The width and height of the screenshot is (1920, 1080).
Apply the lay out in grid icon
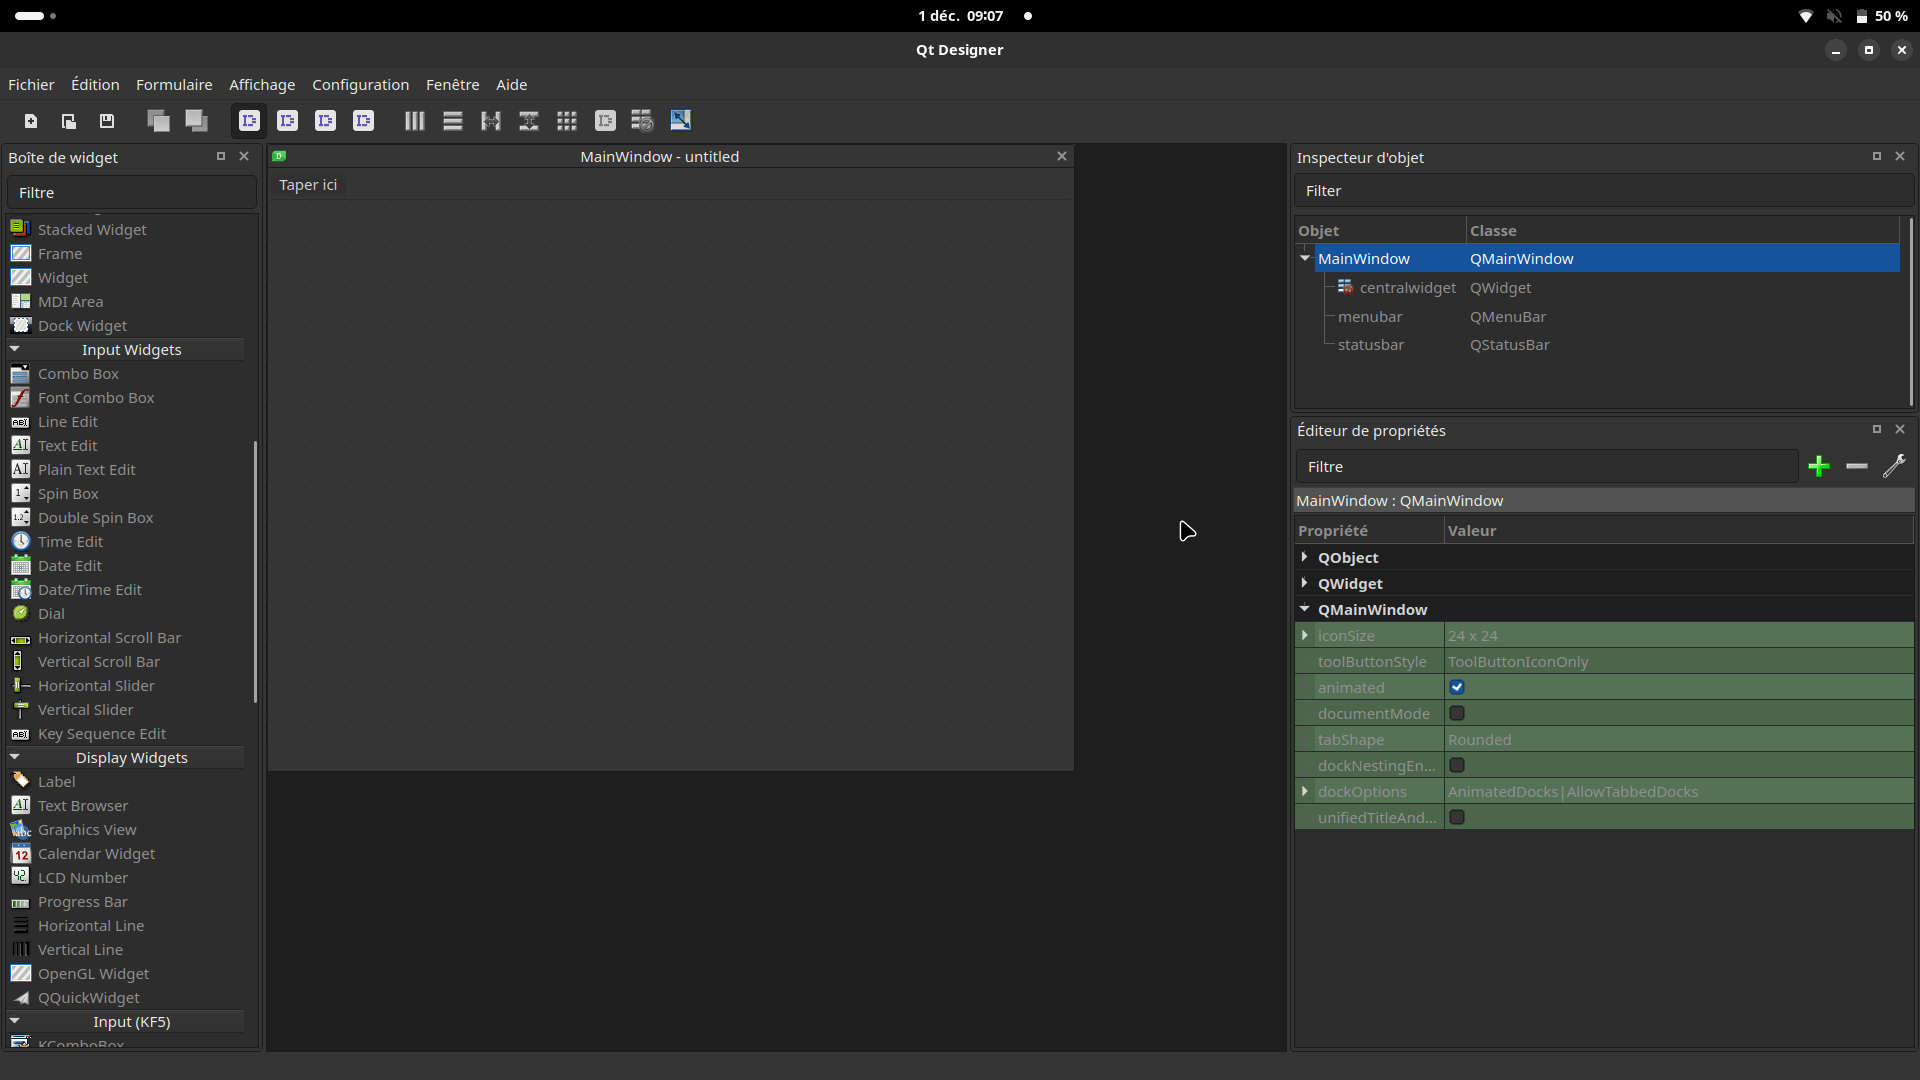tap(567, 121)
